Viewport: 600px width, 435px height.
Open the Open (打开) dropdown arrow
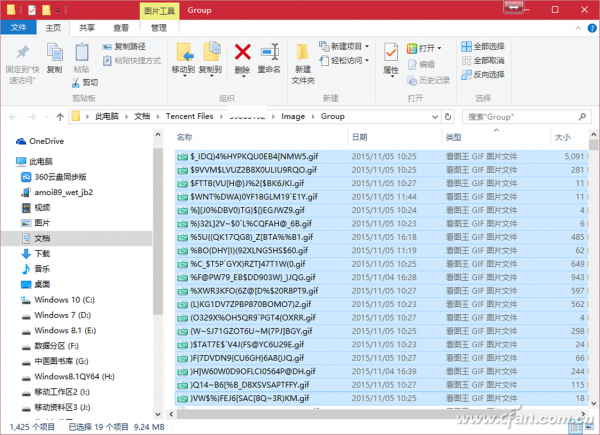click(439, 48)
